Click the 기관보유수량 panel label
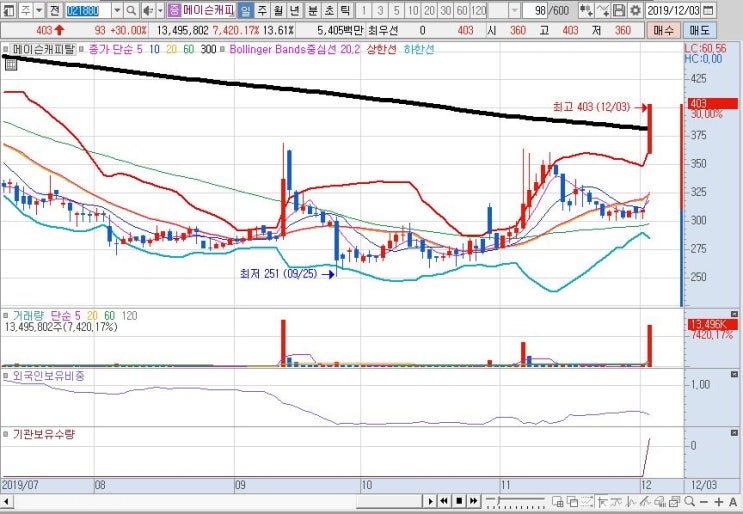Viewport: 743px width, 514px height. [x=43, y=434]
